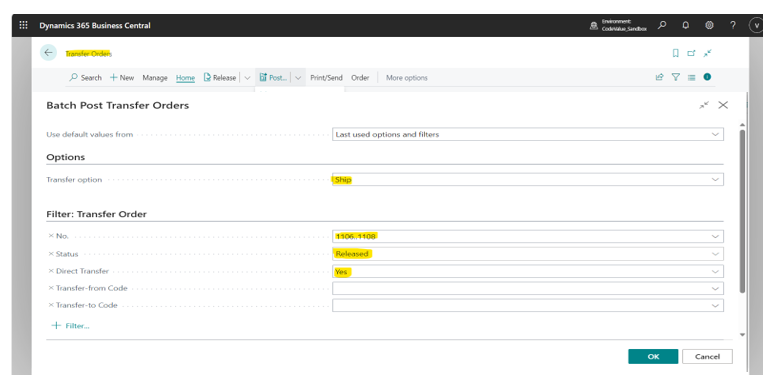Select the Home tab

point(185,78)
